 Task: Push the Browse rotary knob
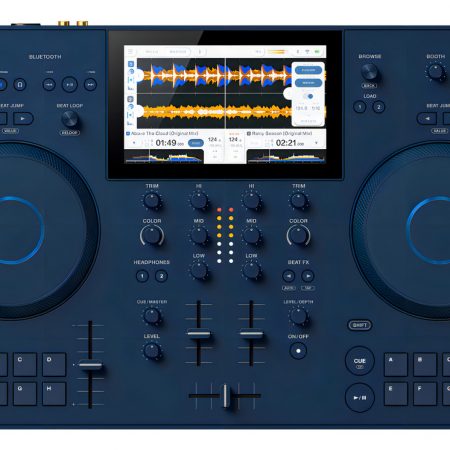369,71
